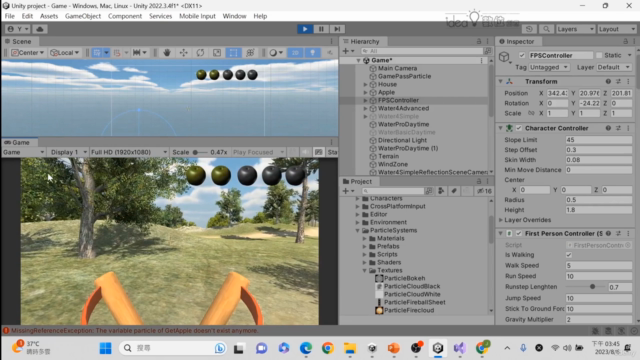Open the draw mode shading dropdown

coord(276,53)
